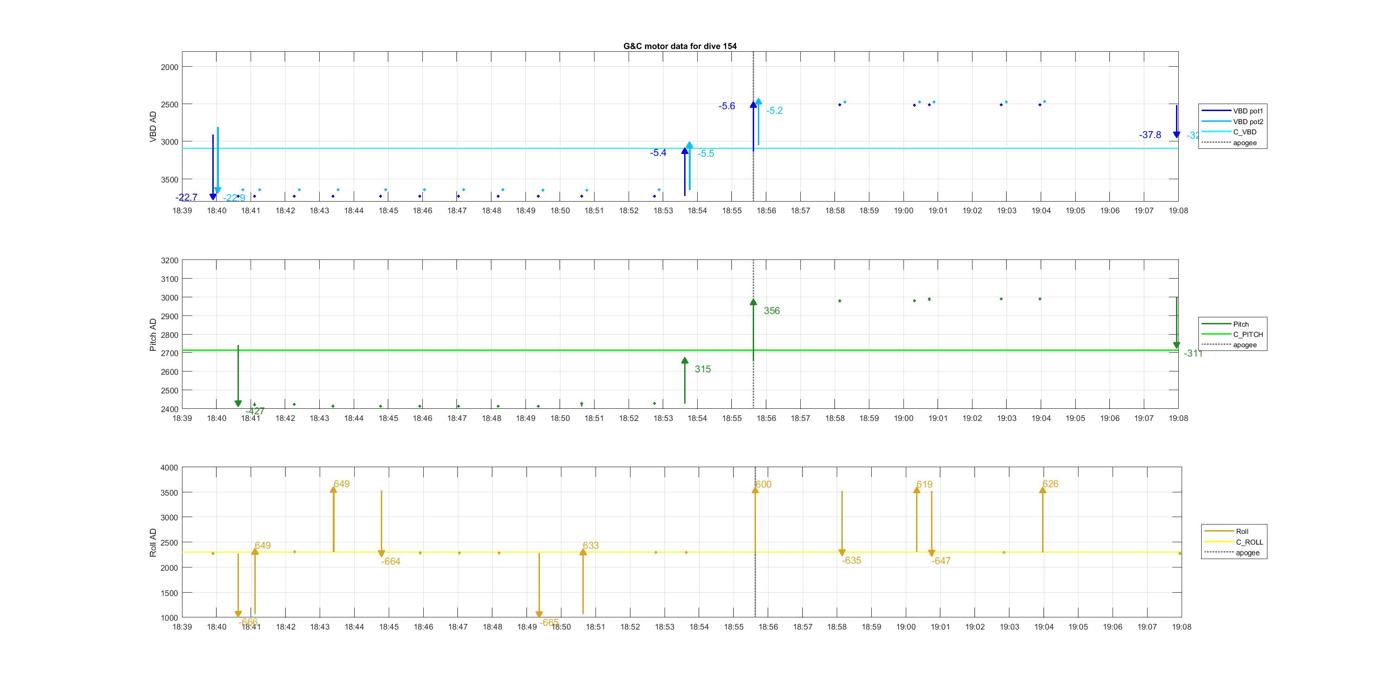Click the "Roll AD" y-axis label
The width and height of the screenshot is (1400, 693).
(x=154, y=543)
